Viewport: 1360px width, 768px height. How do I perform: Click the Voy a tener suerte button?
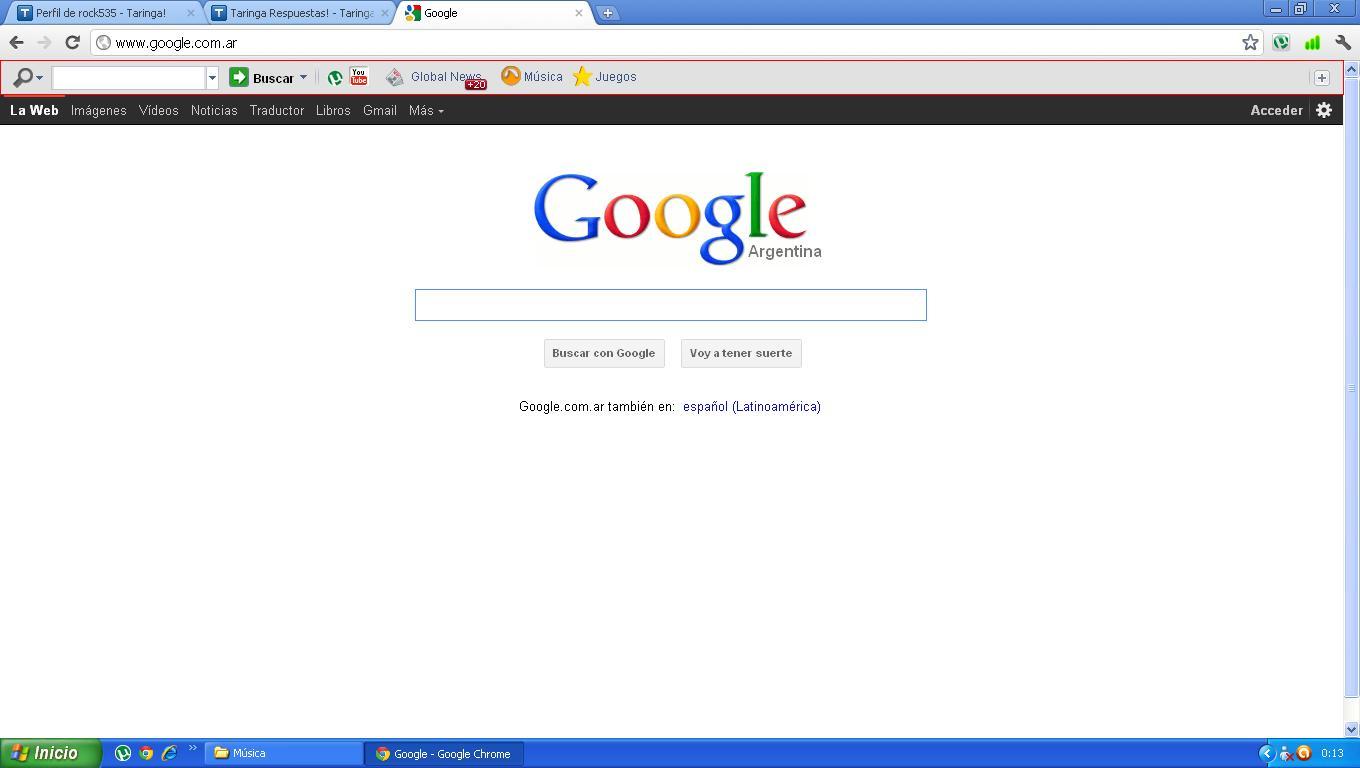tap(740, 353)
